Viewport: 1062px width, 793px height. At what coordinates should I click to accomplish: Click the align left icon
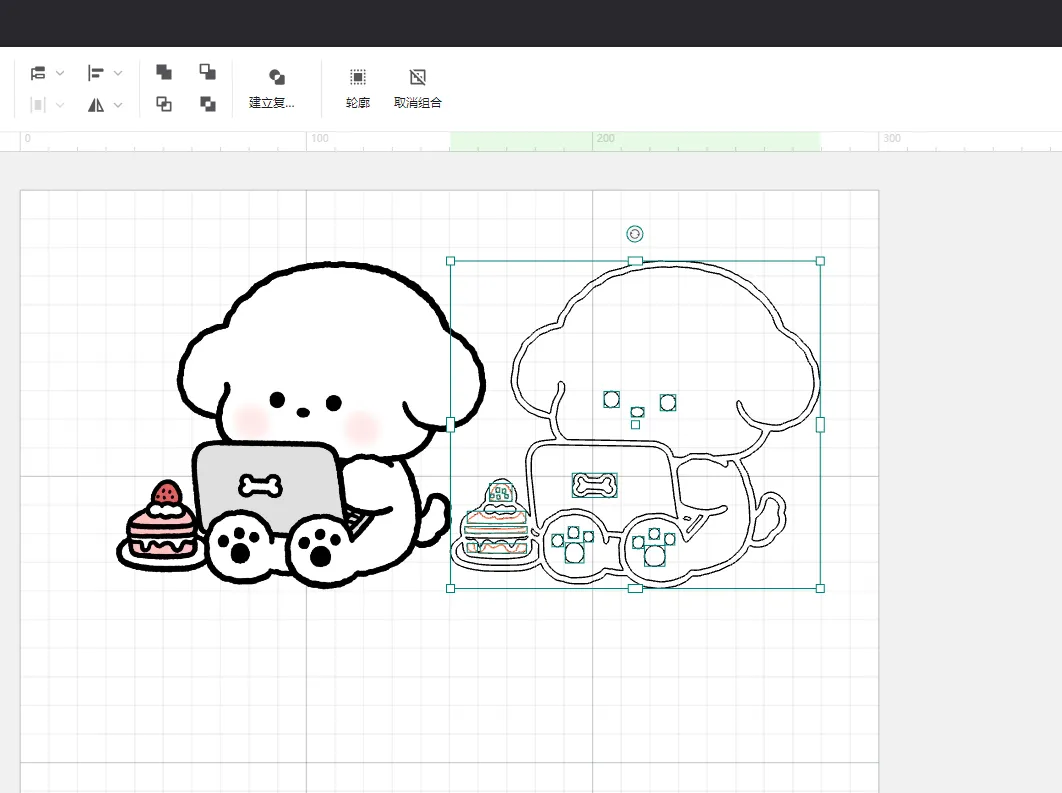(95, 73)
